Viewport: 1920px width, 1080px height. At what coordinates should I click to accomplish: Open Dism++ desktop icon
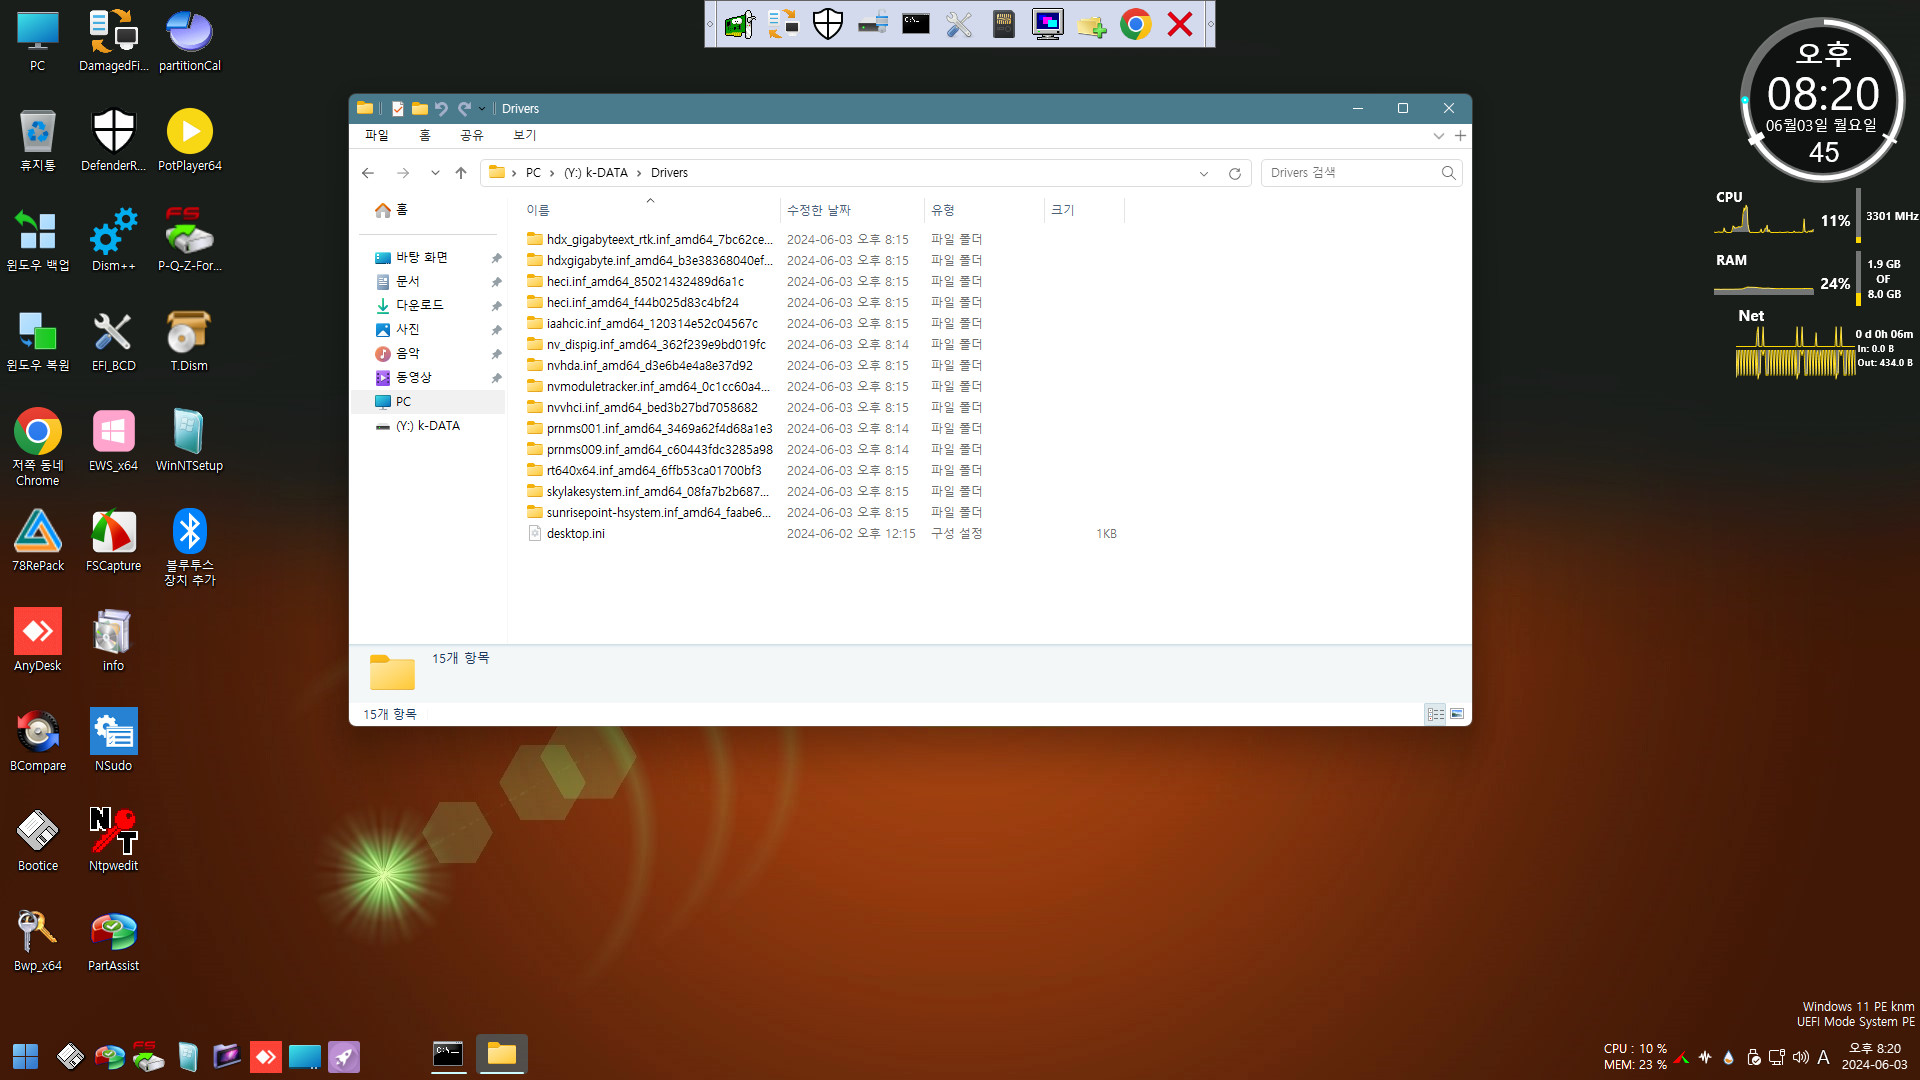click(113, 240)
